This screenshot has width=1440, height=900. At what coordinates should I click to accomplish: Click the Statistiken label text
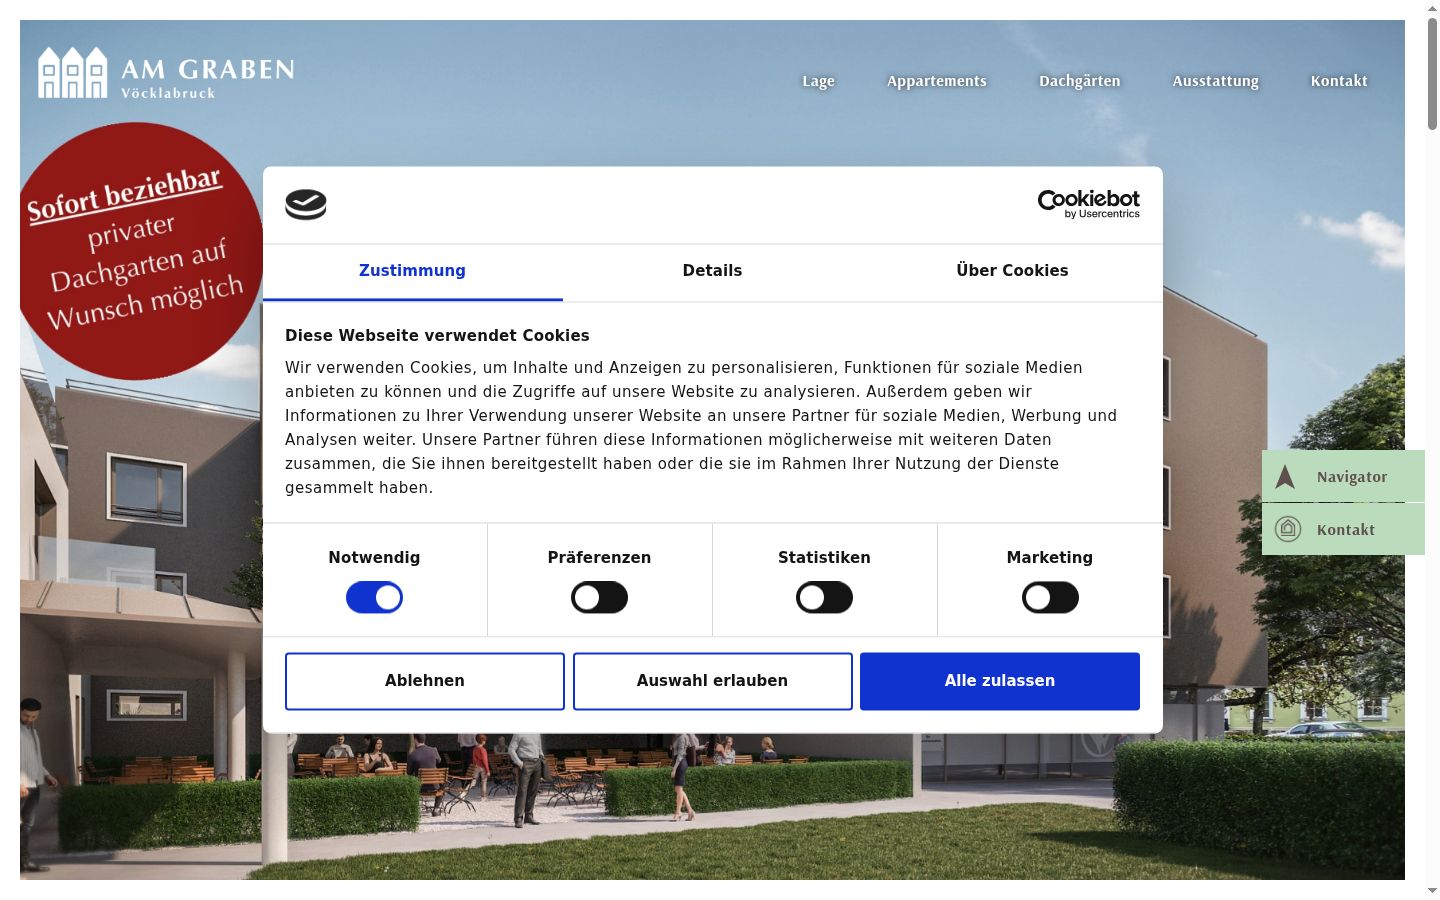point(824,558)
